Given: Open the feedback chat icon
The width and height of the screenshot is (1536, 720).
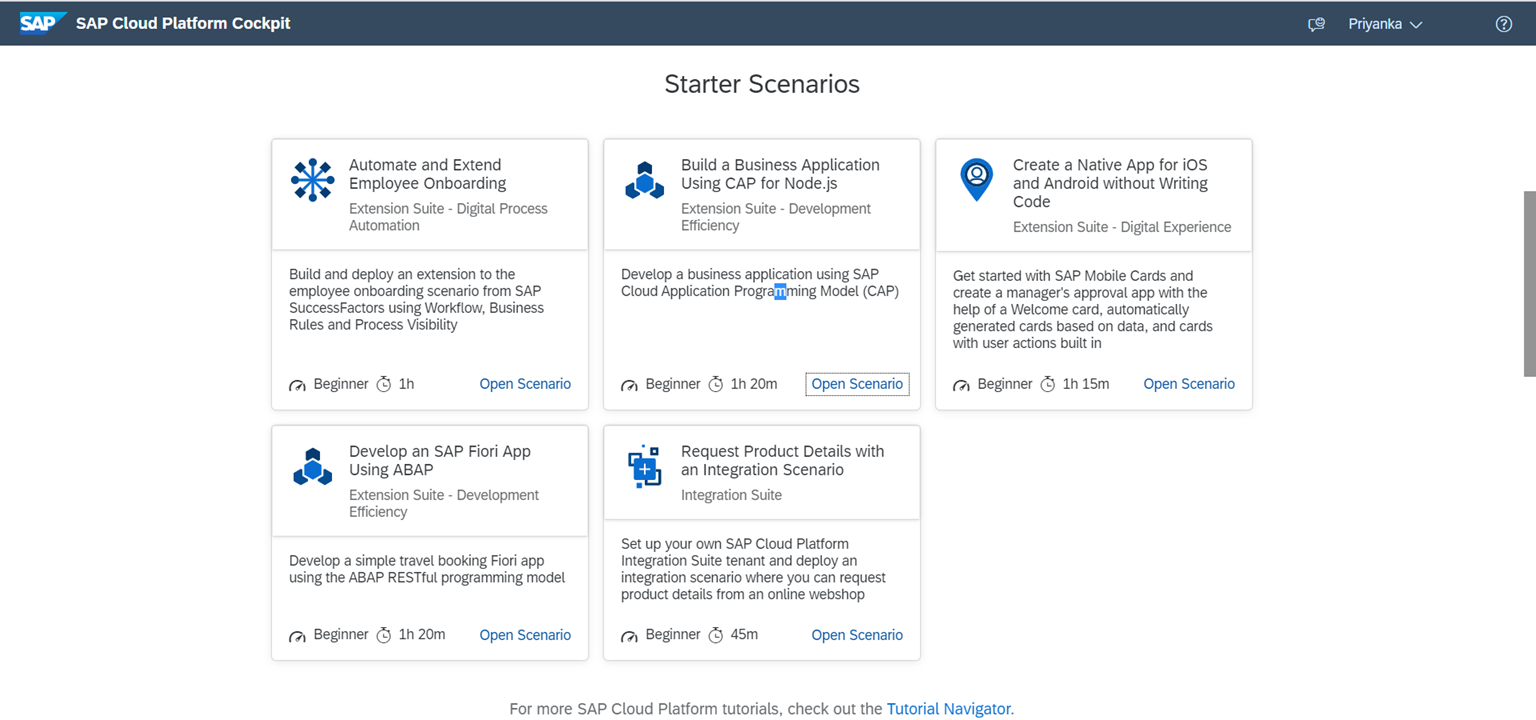Looking at the screenshot, I should pos(1316,24).
